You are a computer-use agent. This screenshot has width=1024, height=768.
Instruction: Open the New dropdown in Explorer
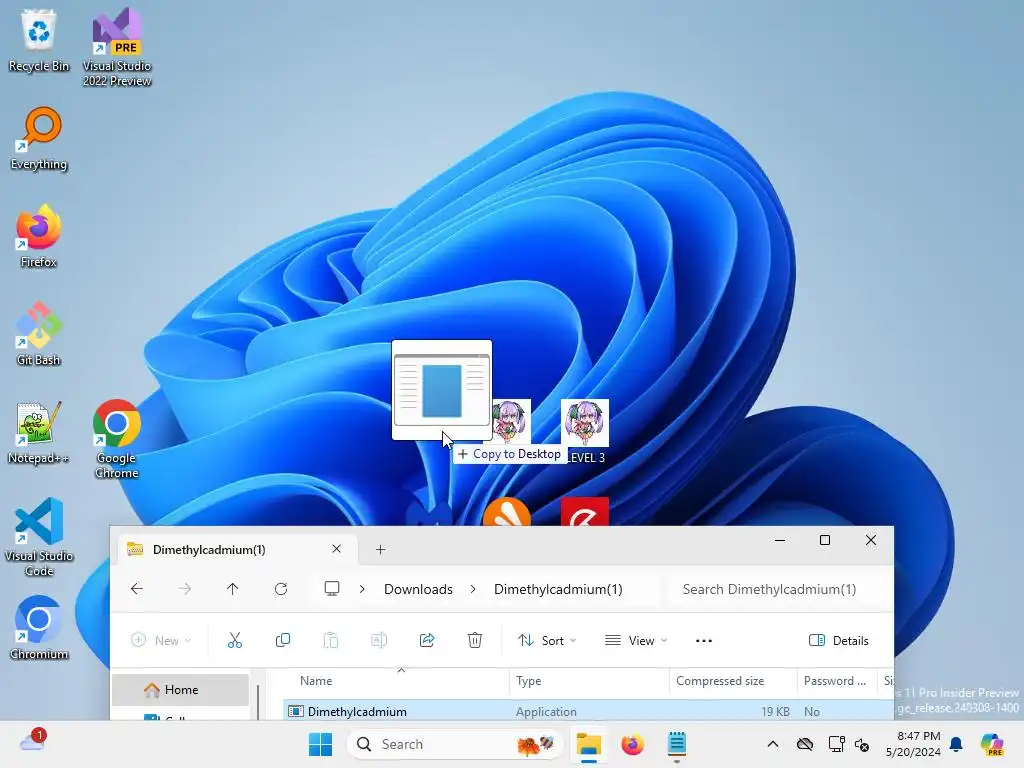pos(161,641)
